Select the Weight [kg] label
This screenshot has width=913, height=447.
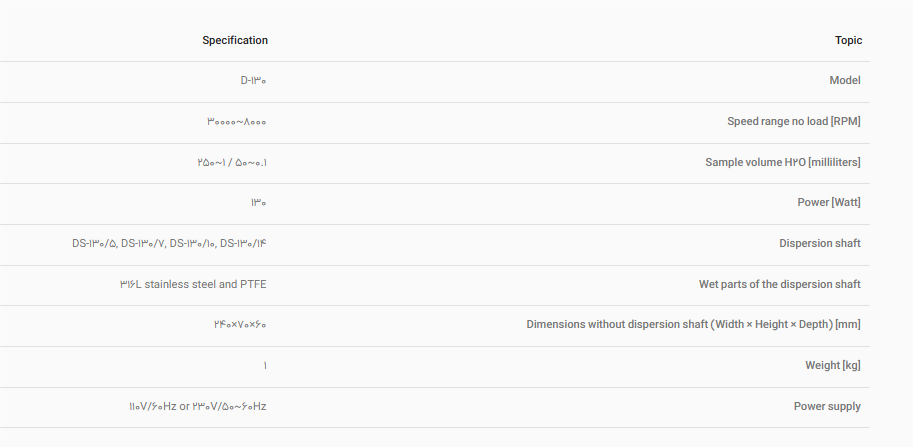coord(833,366)
